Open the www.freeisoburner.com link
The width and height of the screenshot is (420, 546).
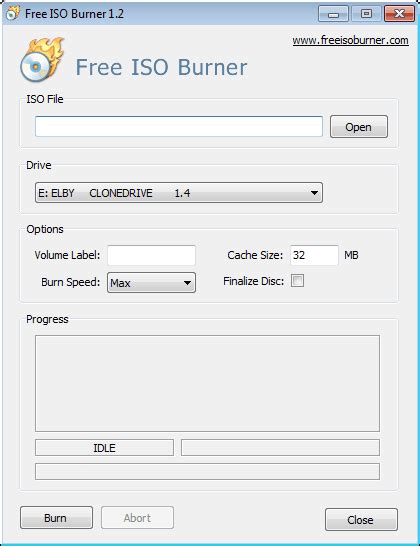[350, 40]
